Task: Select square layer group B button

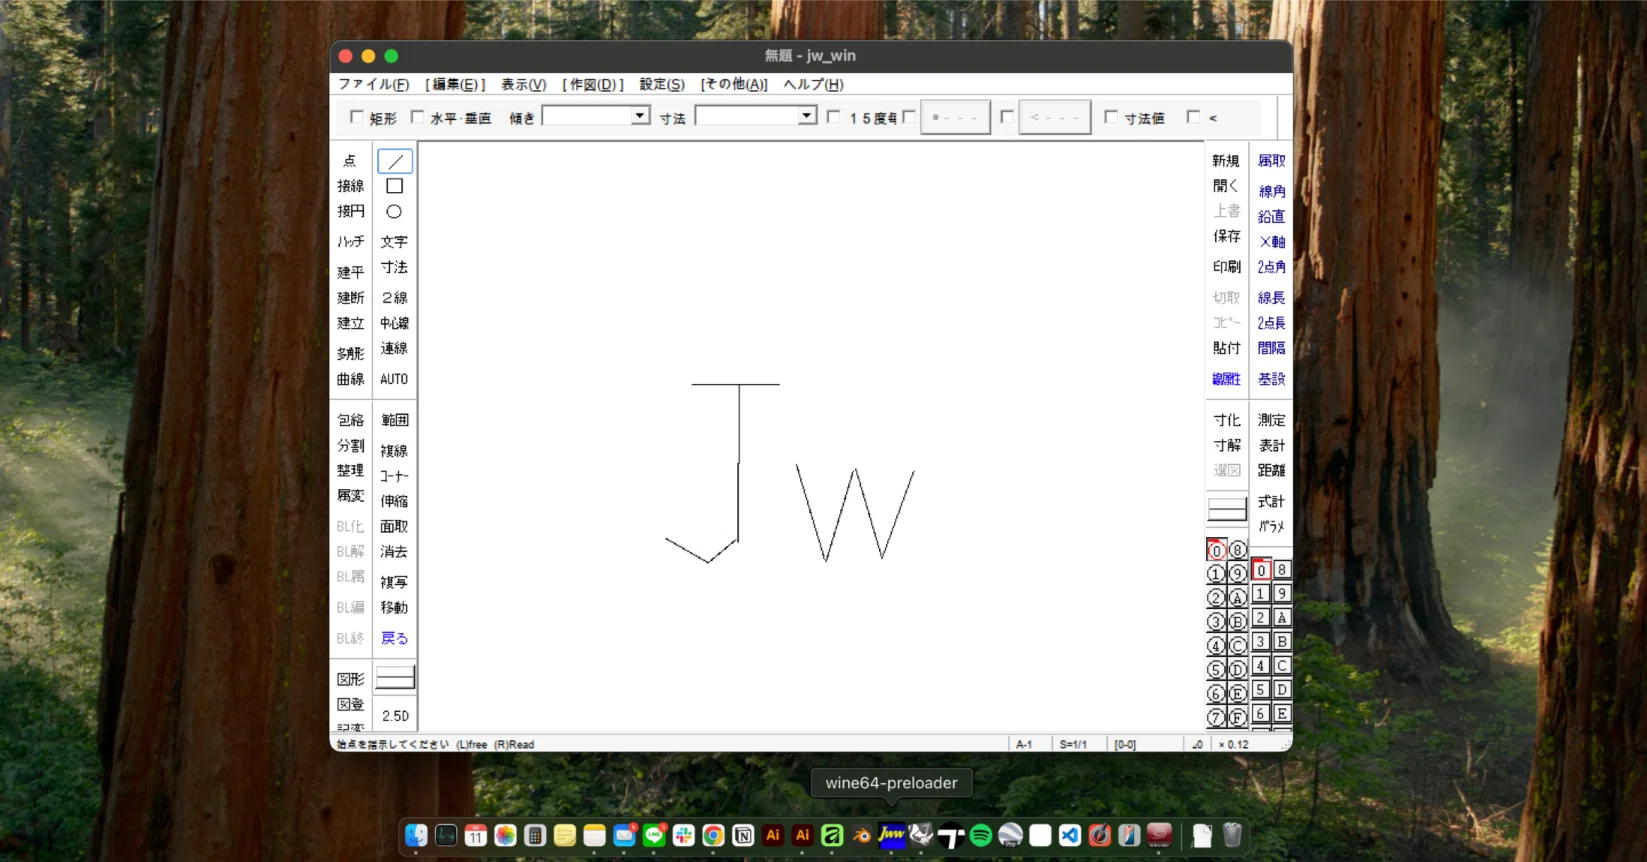Action: [x=1282, y=642]
